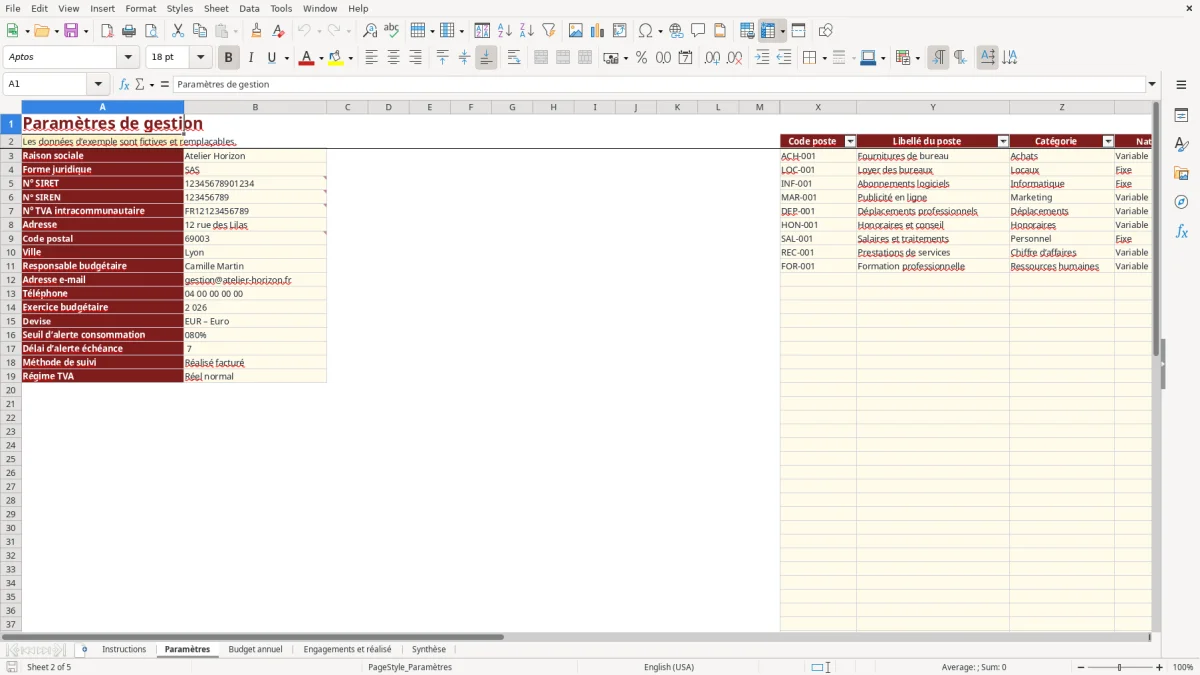Toggle Align Left
1200x675 pixels.
[371, 58]
